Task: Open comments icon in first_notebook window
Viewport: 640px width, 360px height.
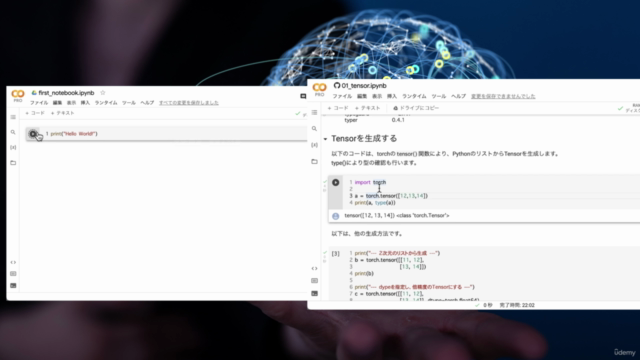Action: click(303, 96)
